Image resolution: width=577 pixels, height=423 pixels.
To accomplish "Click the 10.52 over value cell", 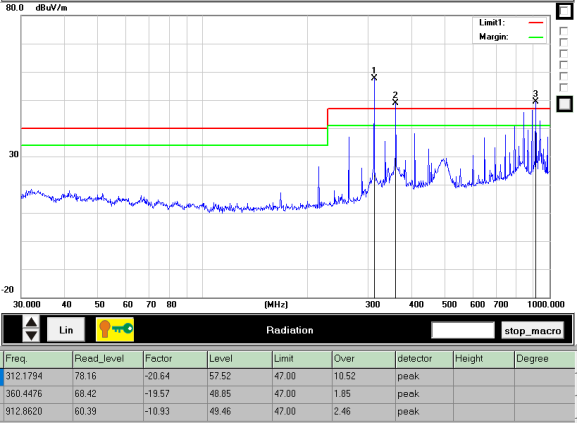I will pyautogui.click(x=364, y=377).
